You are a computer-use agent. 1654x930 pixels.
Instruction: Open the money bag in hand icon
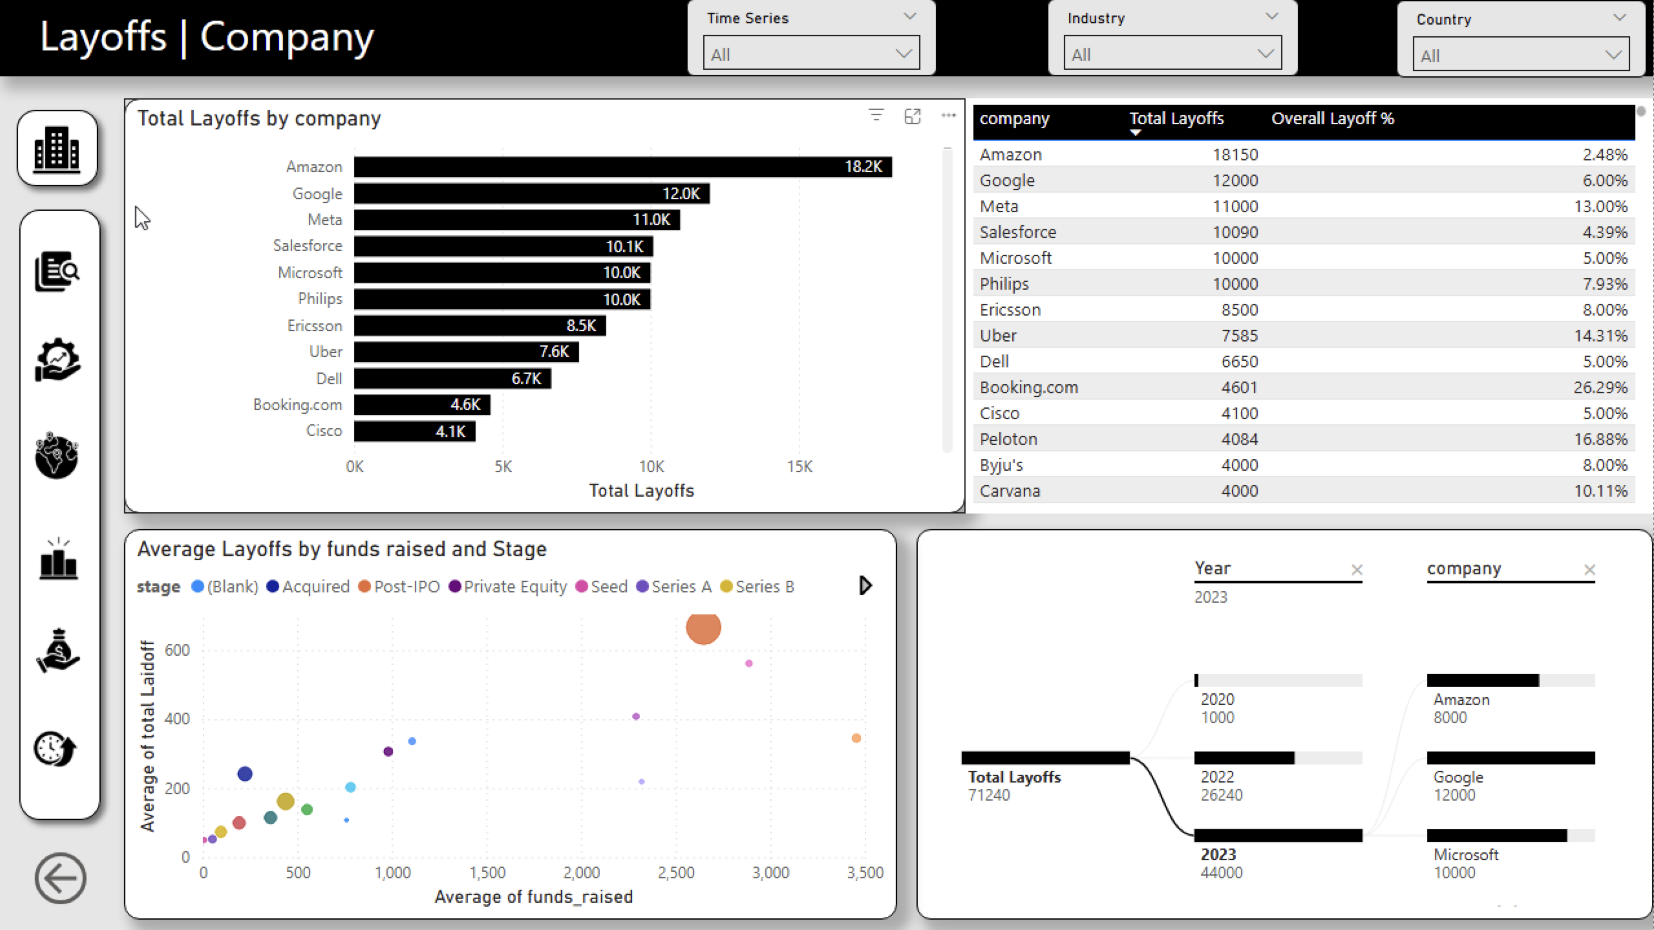point(58,651)
